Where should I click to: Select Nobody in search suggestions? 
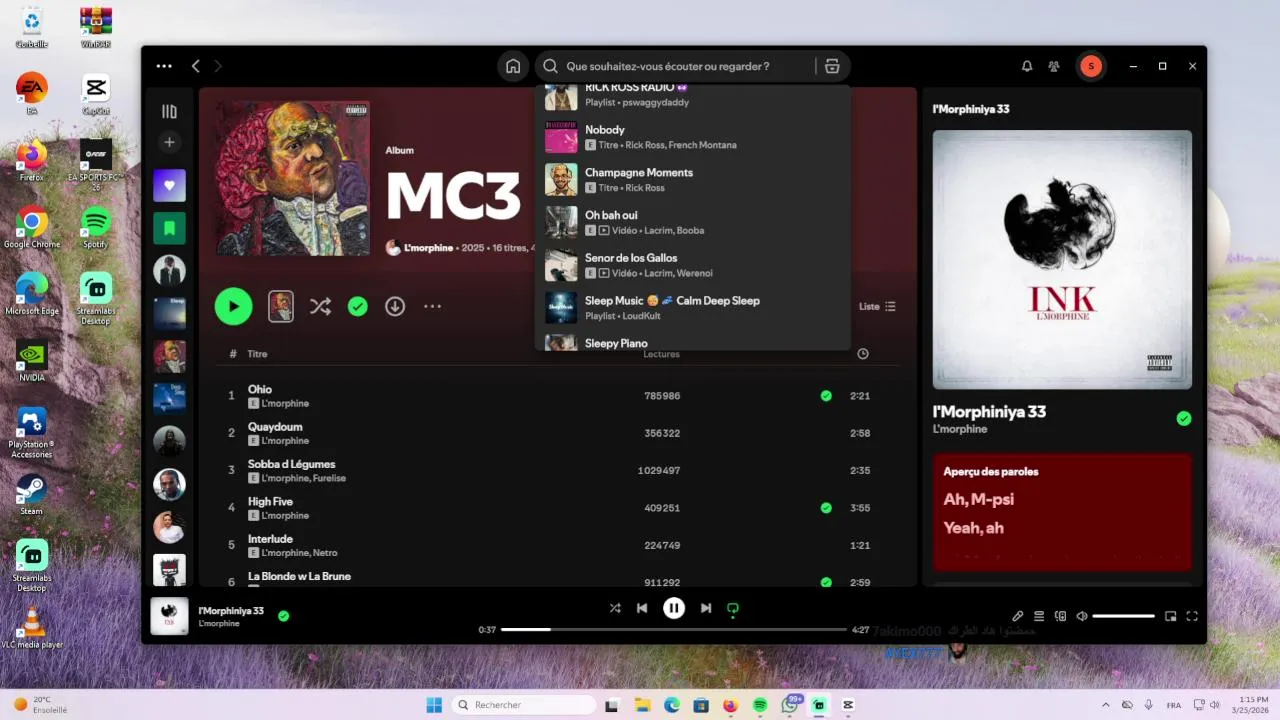(x=693, y=137)
